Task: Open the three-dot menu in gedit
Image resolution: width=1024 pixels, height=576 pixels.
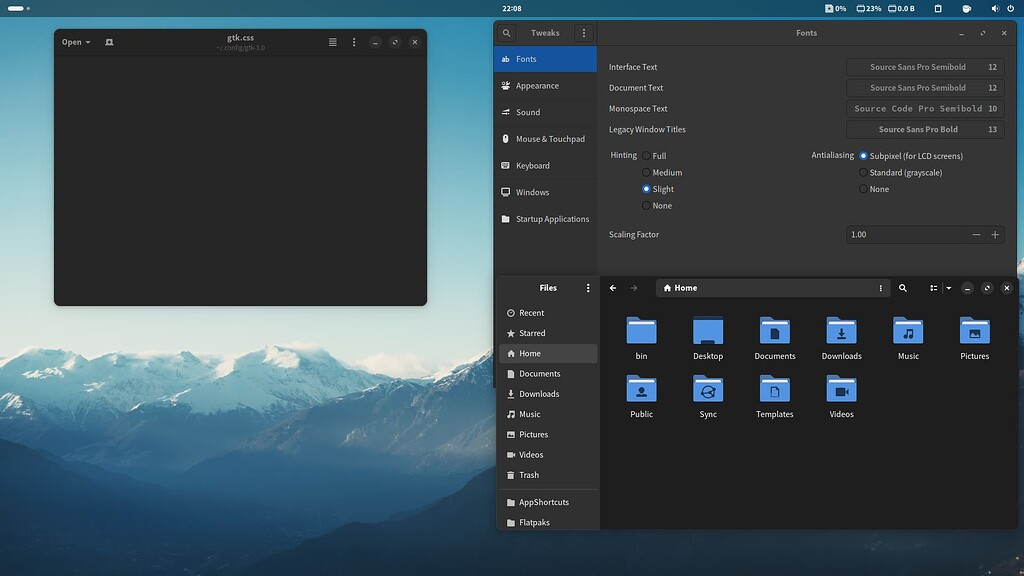Action: pos(354,42)
